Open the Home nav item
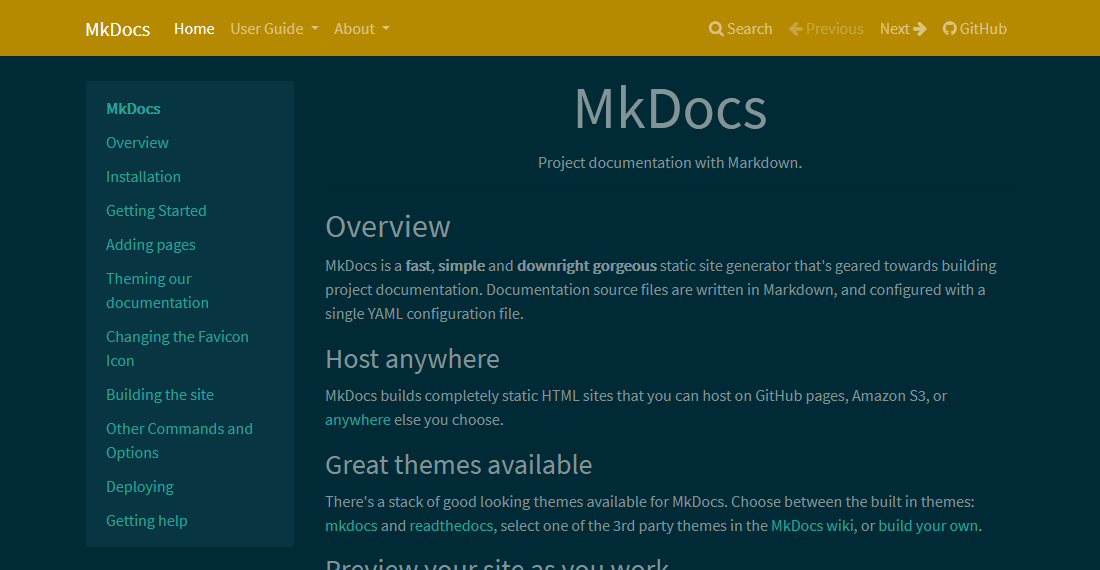 (194, 29)
